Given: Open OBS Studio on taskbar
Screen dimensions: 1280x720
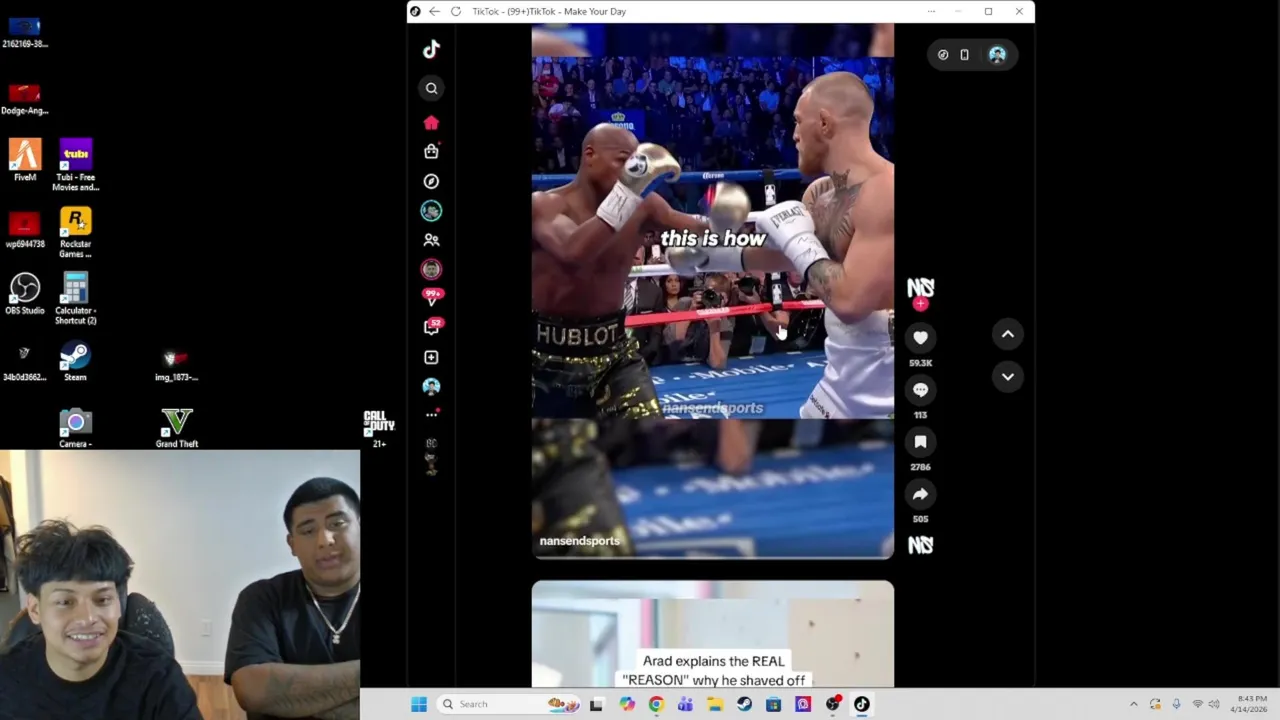Looking at the screenshot, I should (832, 704).
